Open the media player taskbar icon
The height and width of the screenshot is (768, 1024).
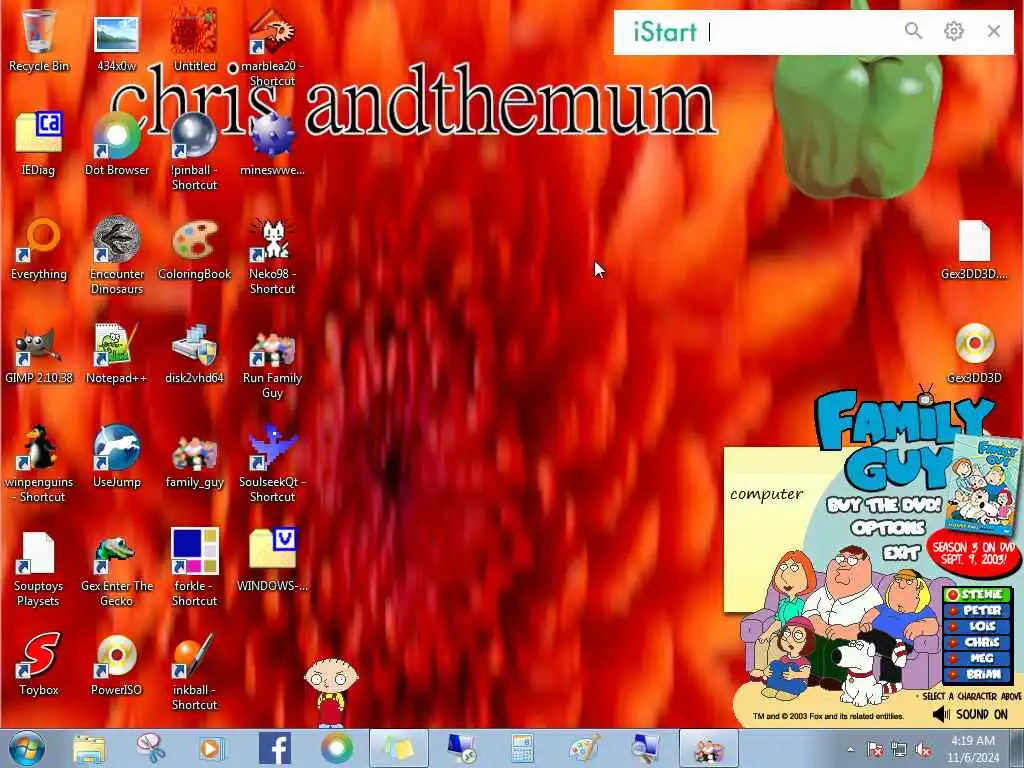tap(212, 748)
